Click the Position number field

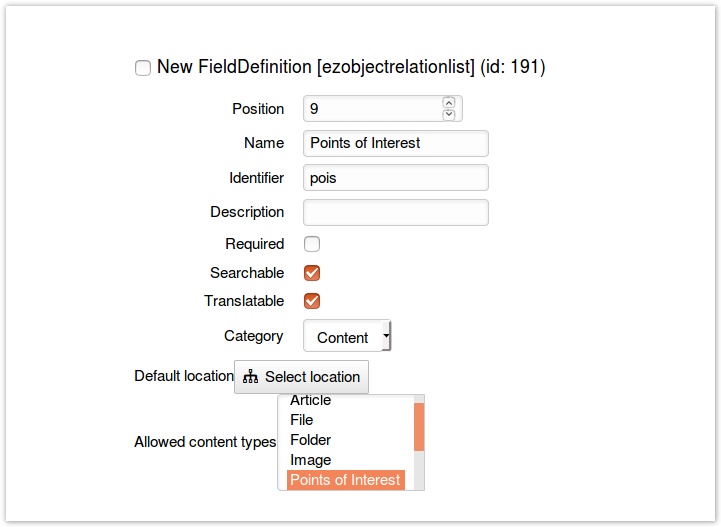point(370,108)
